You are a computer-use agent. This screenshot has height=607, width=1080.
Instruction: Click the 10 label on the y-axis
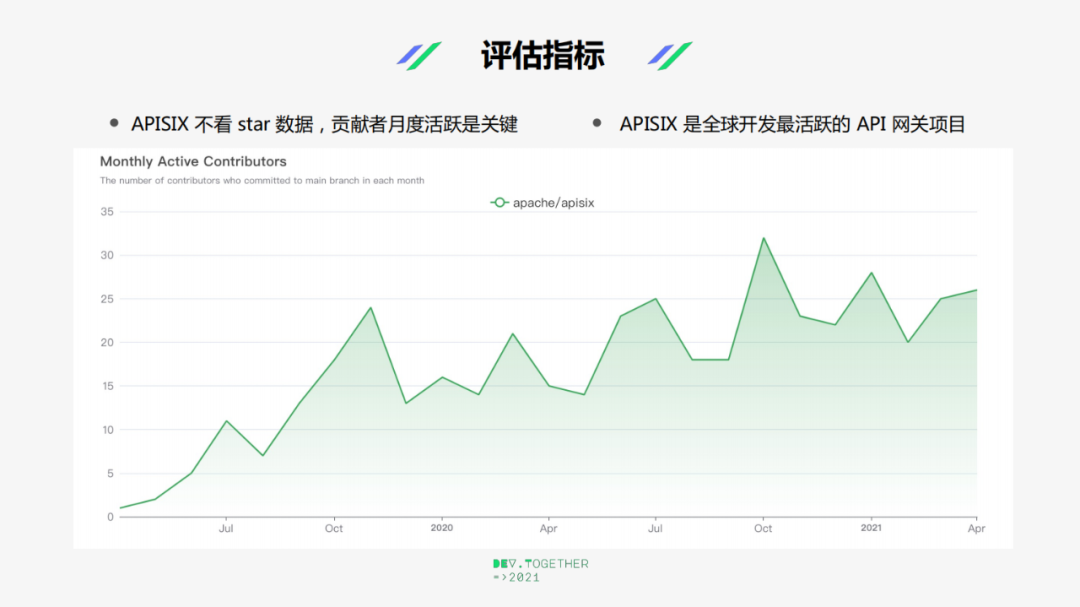(107, 430)
